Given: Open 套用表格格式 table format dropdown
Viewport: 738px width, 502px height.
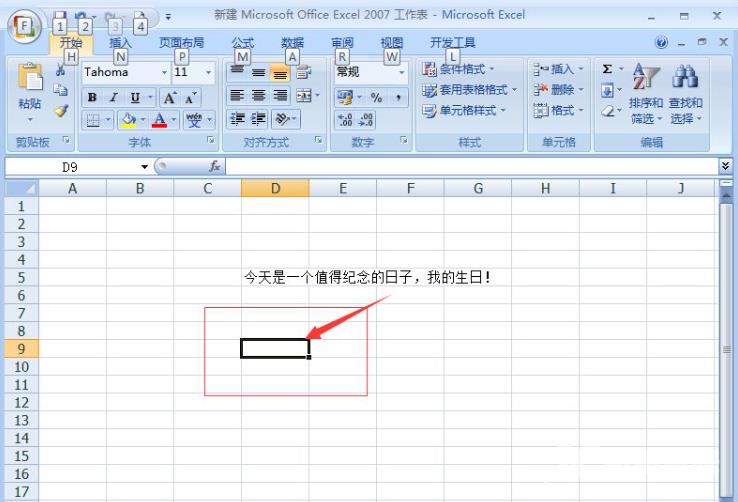Looking at the screenshot, I should pyautogui.click(x=470, y=90).
